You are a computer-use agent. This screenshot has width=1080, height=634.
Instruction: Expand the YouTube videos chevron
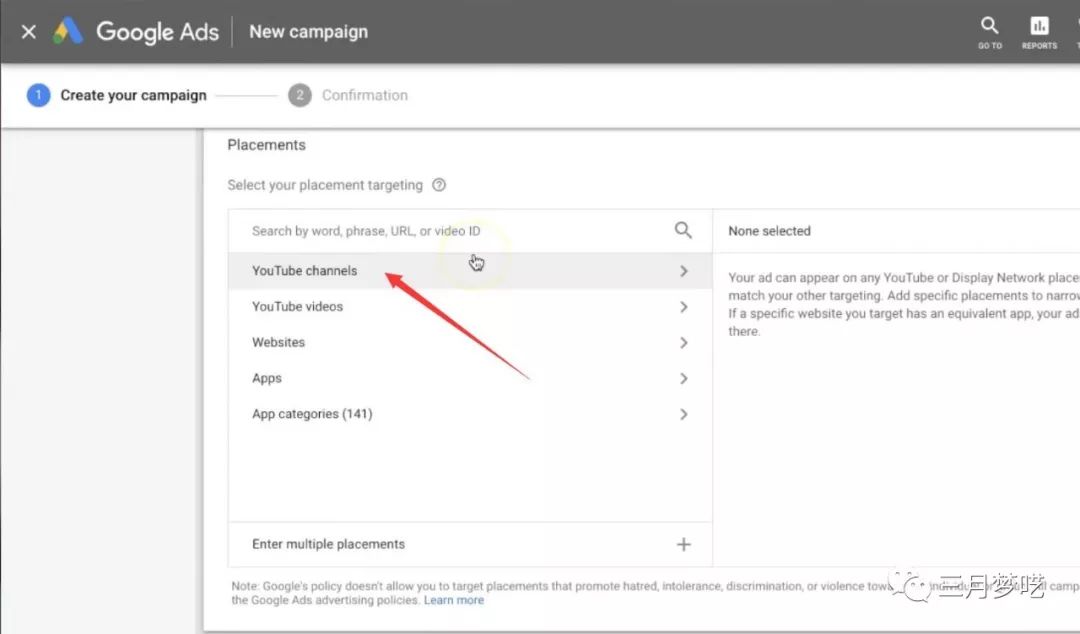[684, 307]
